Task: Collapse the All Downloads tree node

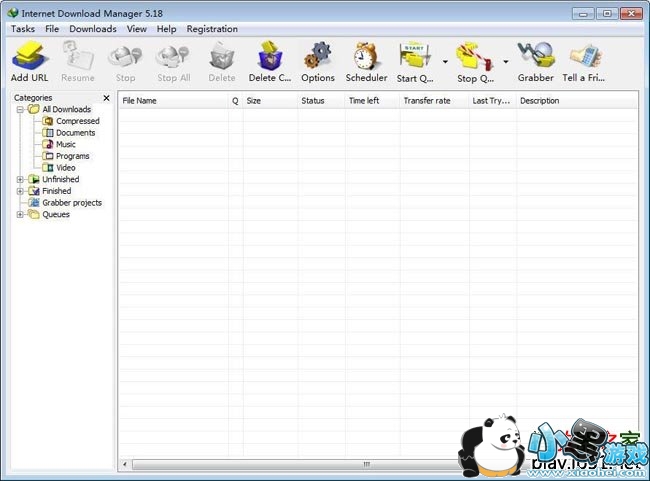Action: 19,109
